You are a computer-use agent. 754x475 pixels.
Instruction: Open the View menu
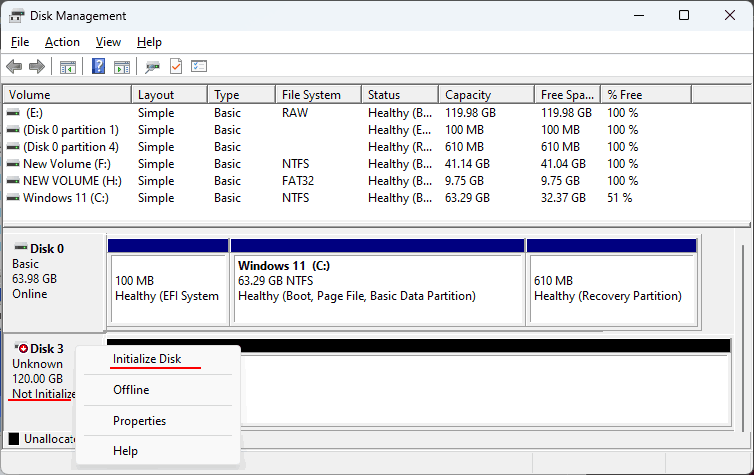click(108, 42)
